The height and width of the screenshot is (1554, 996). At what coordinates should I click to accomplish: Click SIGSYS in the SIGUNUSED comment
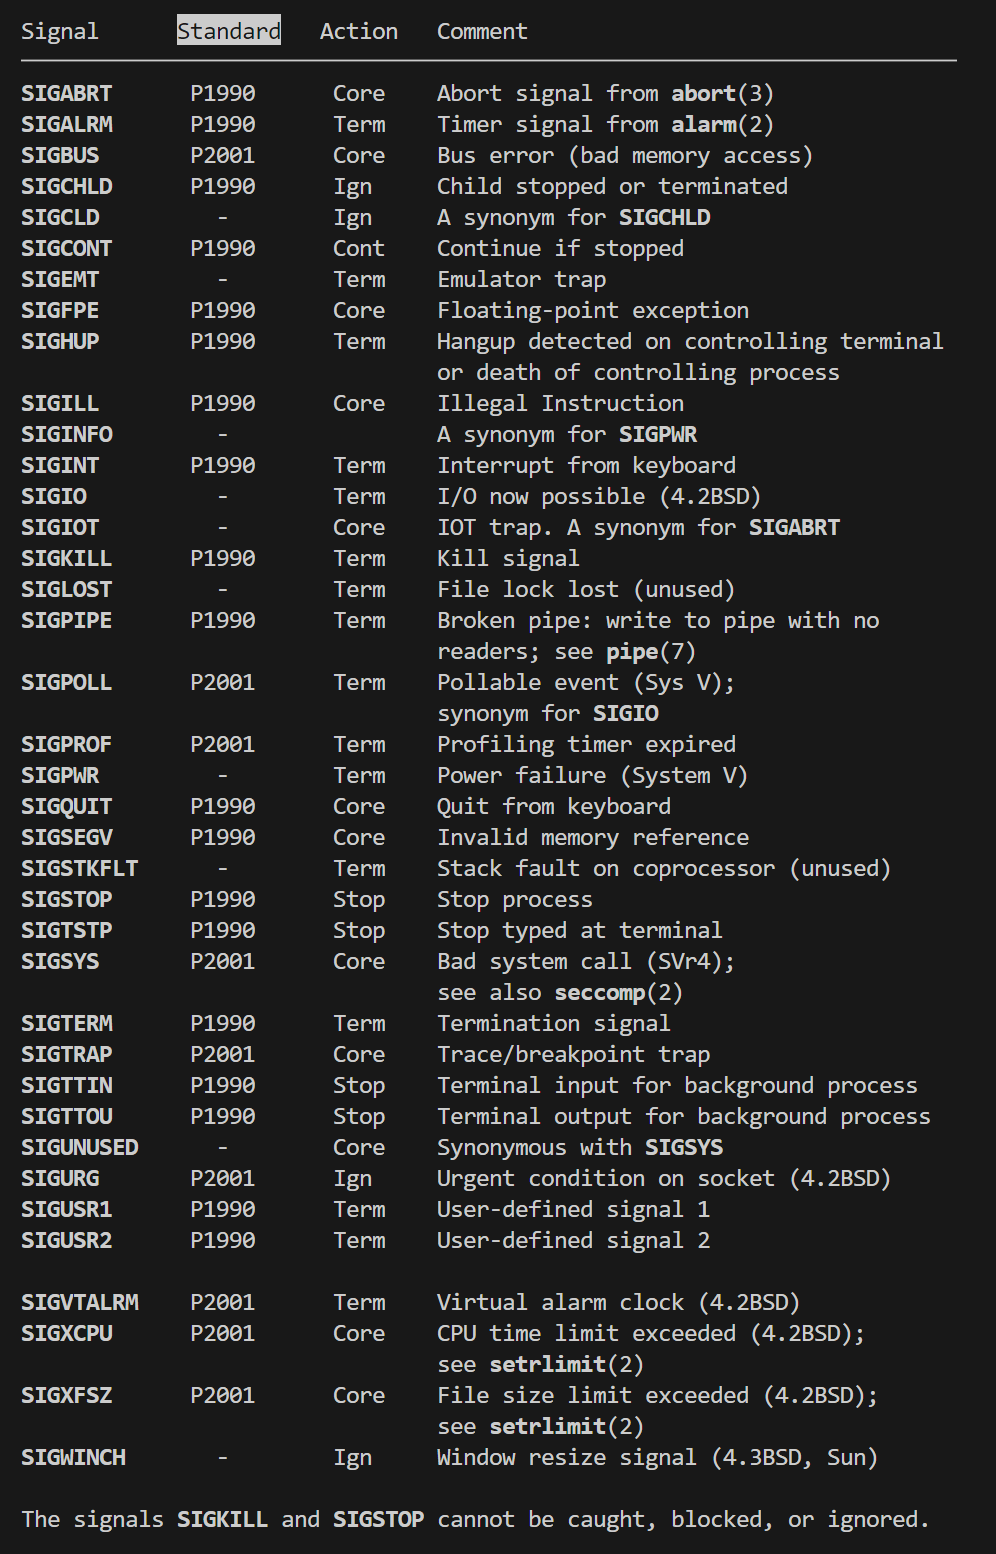684,1147
